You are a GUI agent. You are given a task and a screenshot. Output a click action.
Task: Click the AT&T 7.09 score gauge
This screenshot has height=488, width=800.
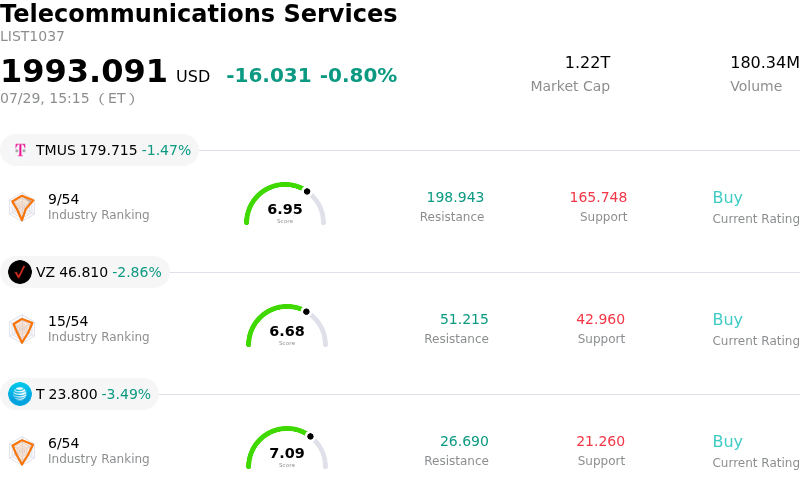pyautogui.click(x=287, y=448)
